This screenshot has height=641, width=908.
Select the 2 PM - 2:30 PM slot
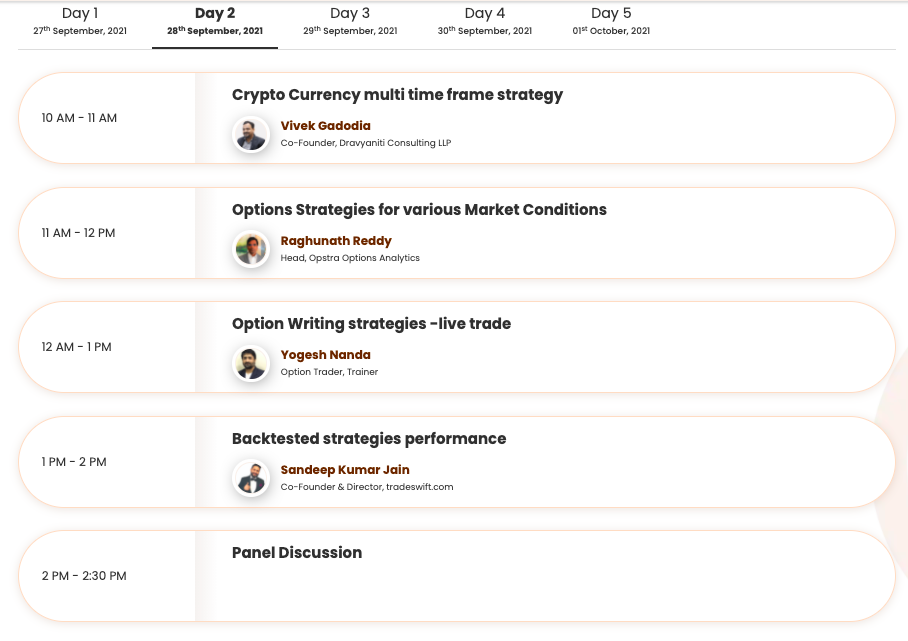84,576
